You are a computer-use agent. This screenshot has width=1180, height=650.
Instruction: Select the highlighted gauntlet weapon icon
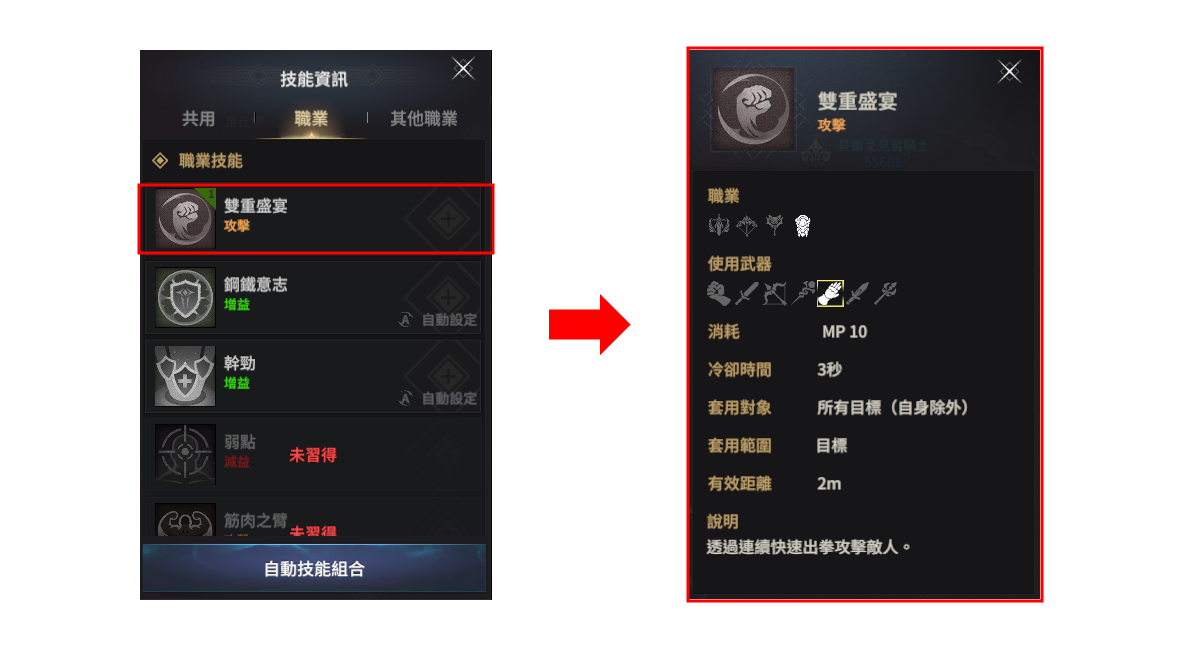(830, 293)
